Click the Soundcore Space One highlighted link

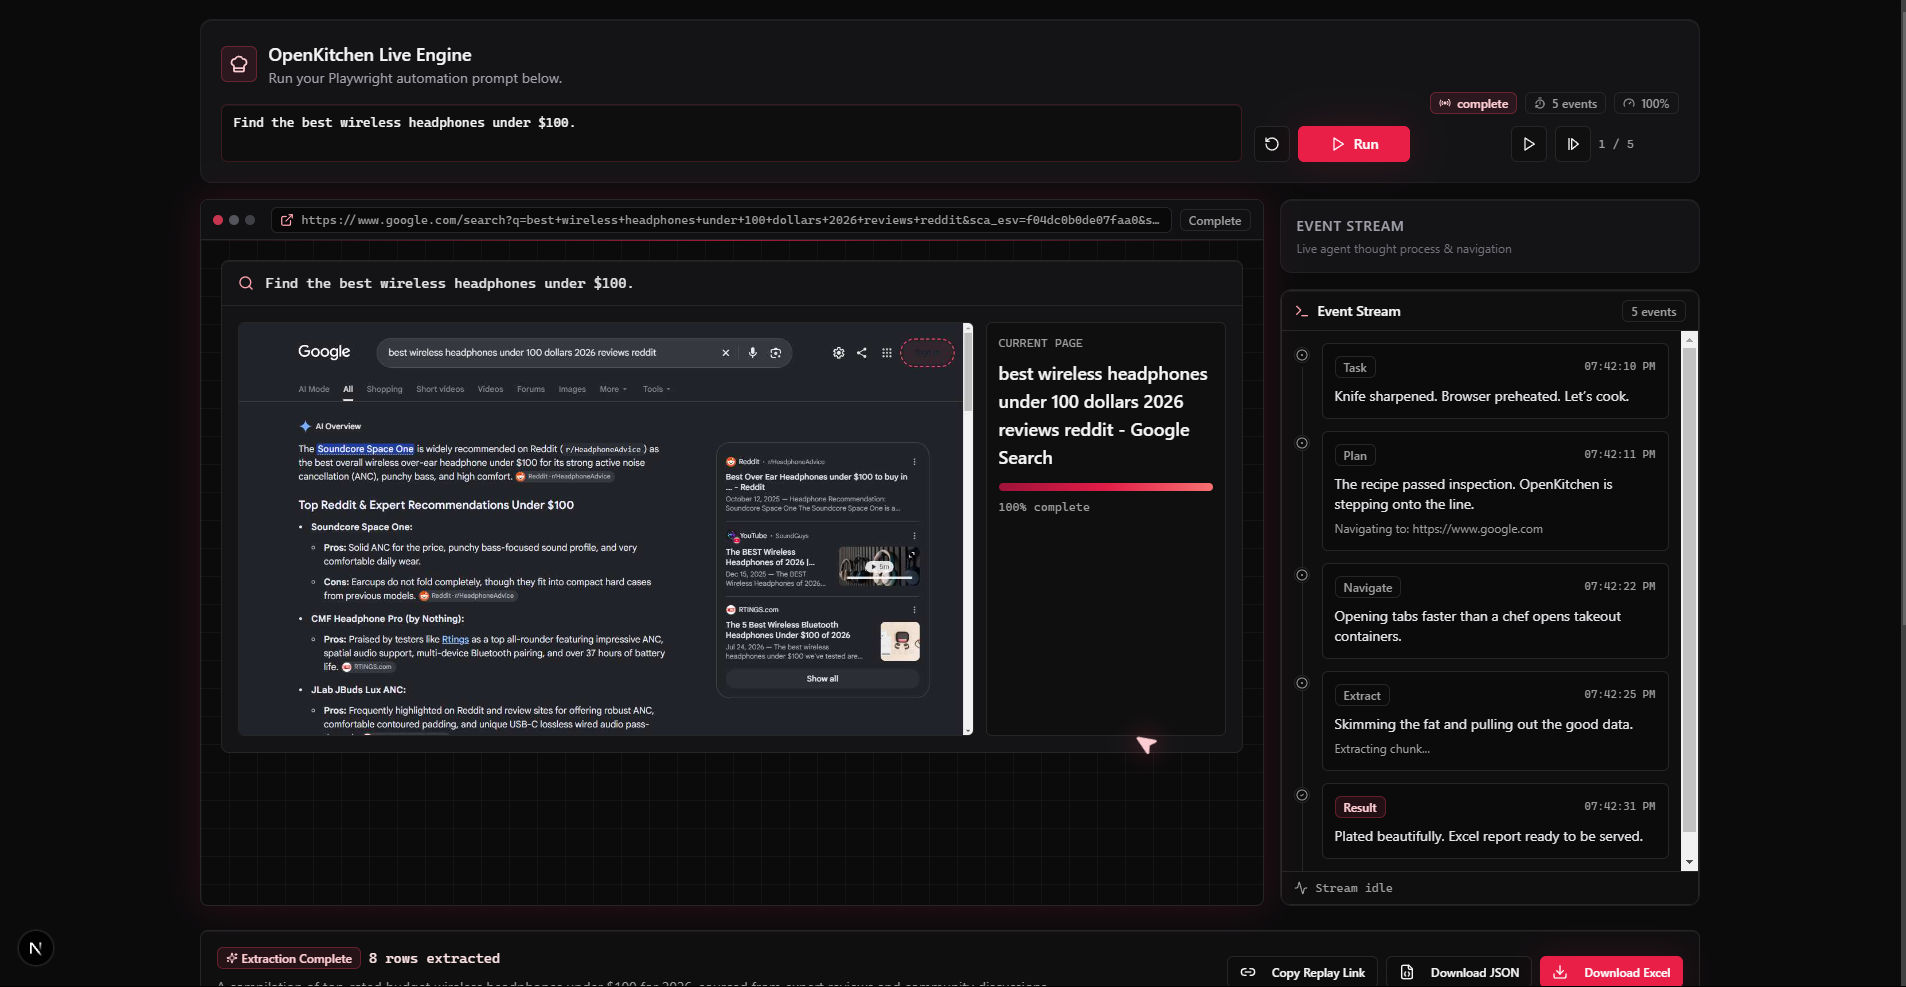365,449
